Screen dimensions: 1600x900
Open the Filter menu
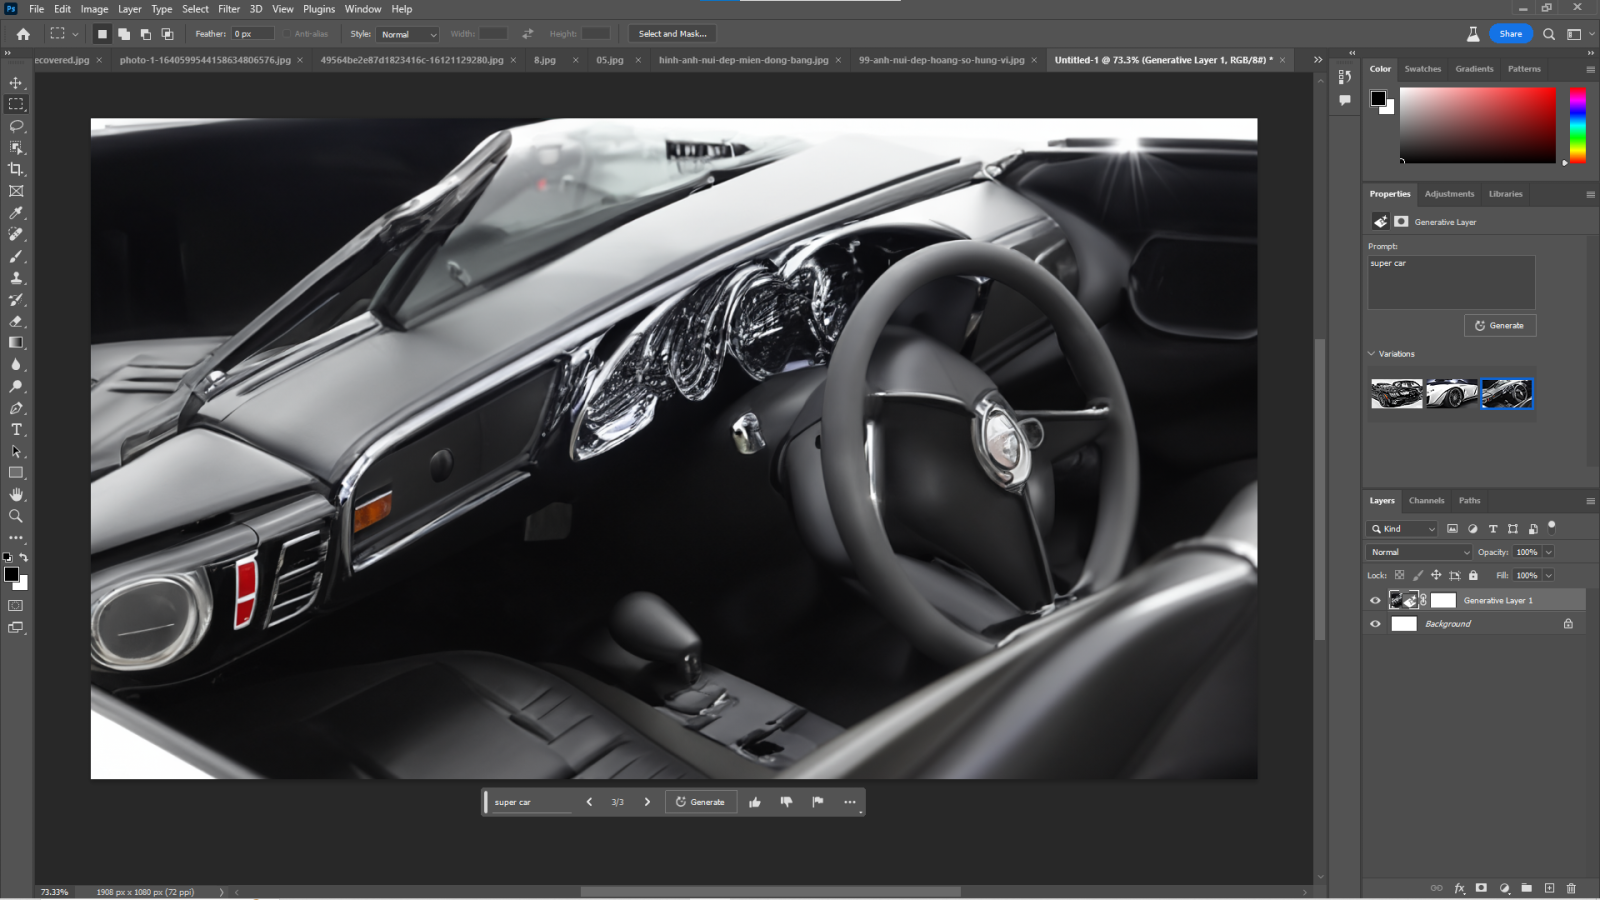(x=229, y=9)
